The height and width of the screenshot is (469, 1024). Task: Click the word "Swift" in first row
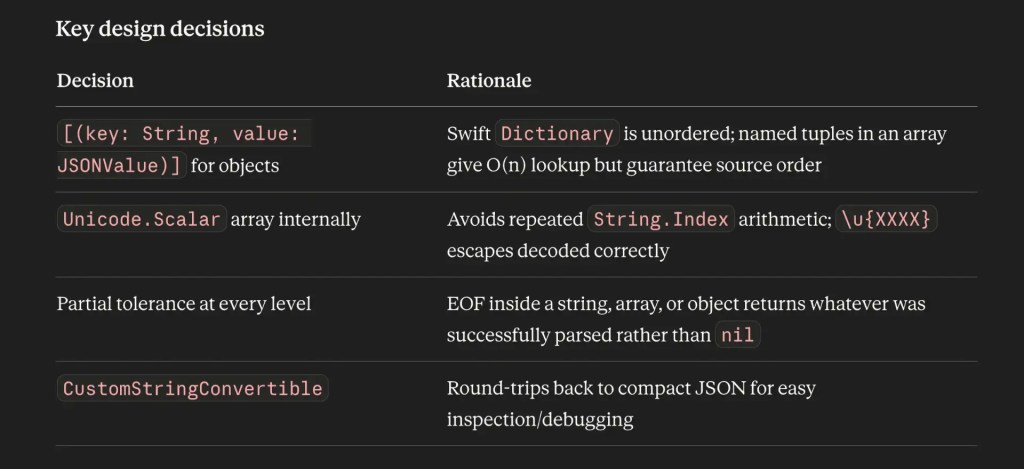click(469, 134)
